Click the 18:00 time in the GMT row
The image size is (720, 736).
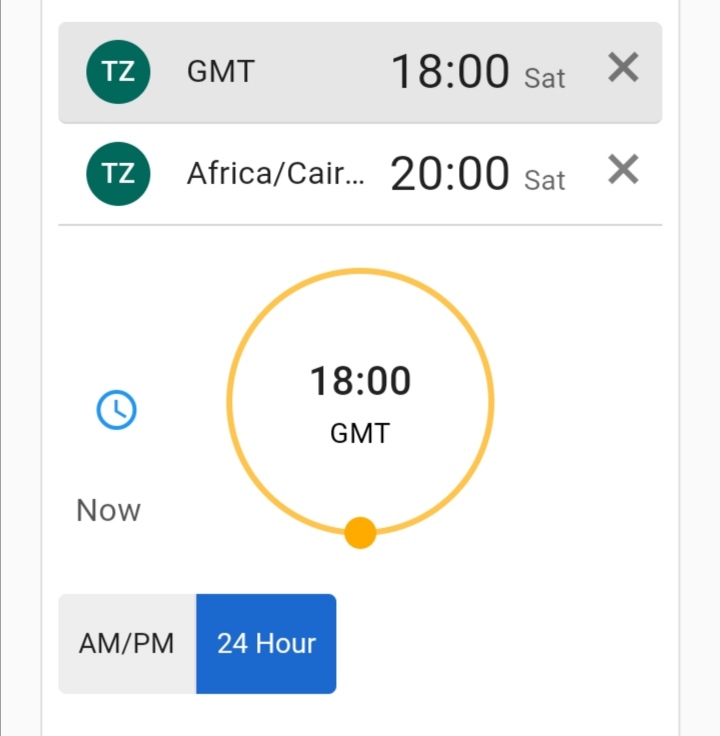point(450,72)
